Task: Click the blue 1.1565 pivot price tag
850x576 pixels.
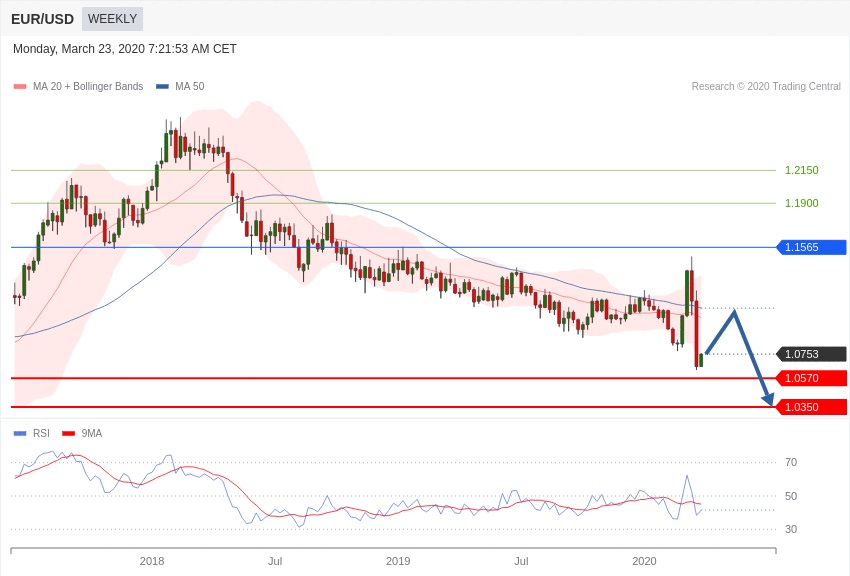Action: click(x=812, y=247)
